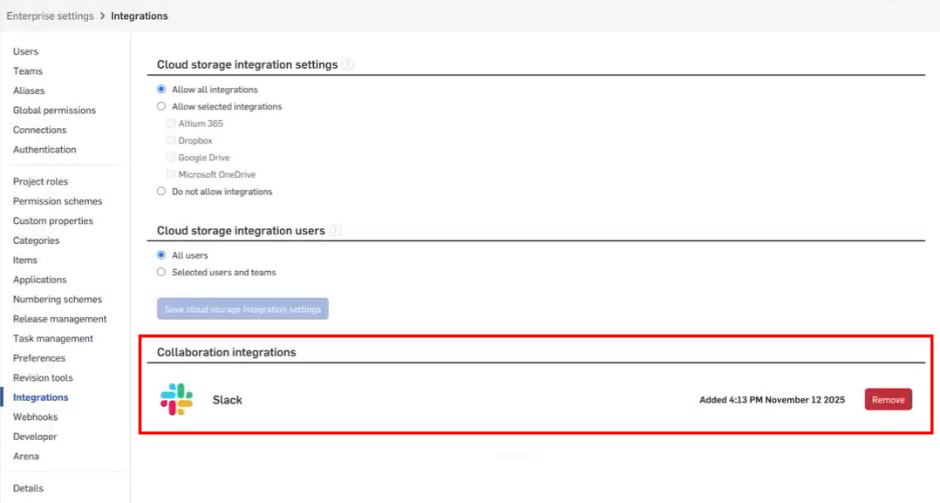The height and width of the screenshot is (503, 940).
Task: Open Webhooks settings
Action: point(35,417)
